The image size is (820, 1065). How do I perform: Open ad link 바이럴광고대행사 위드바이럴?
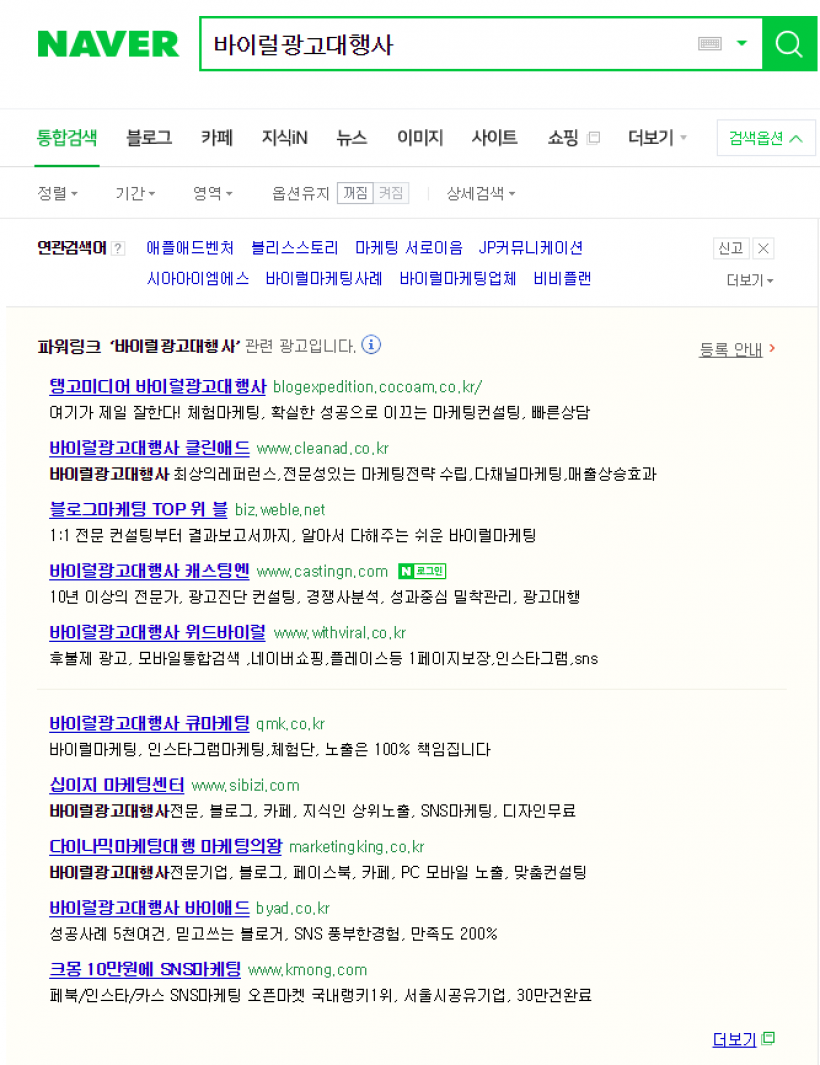tap(158, 632)
